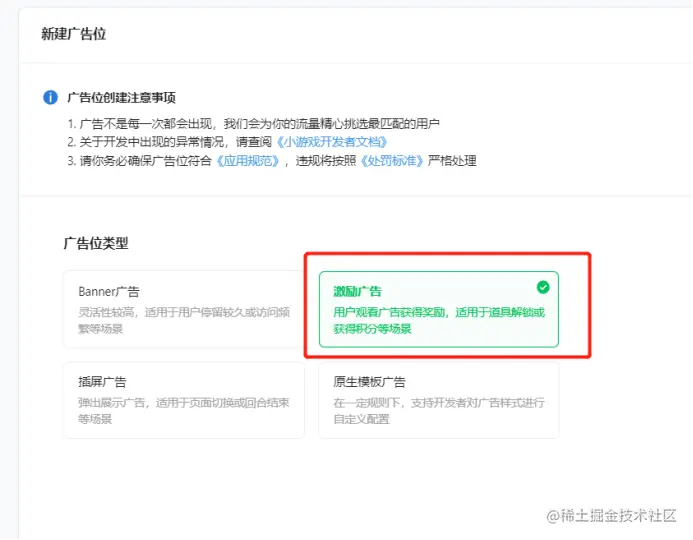Screen dimensions: 693x540
Task: Click the 插屏广告 description 弹出展示广告
Action: [x=184, y=411]
